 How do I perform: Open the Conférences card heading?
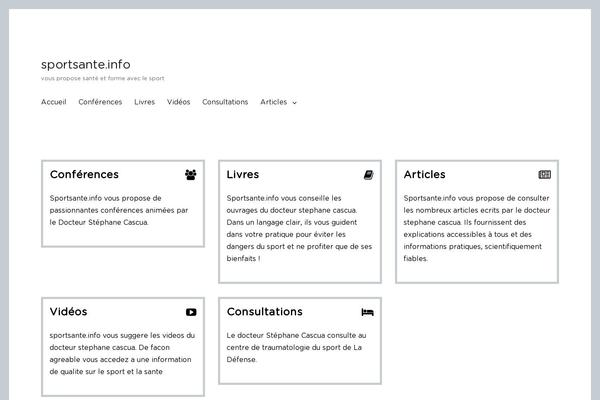pyautogui.click(x=84, y=174)
